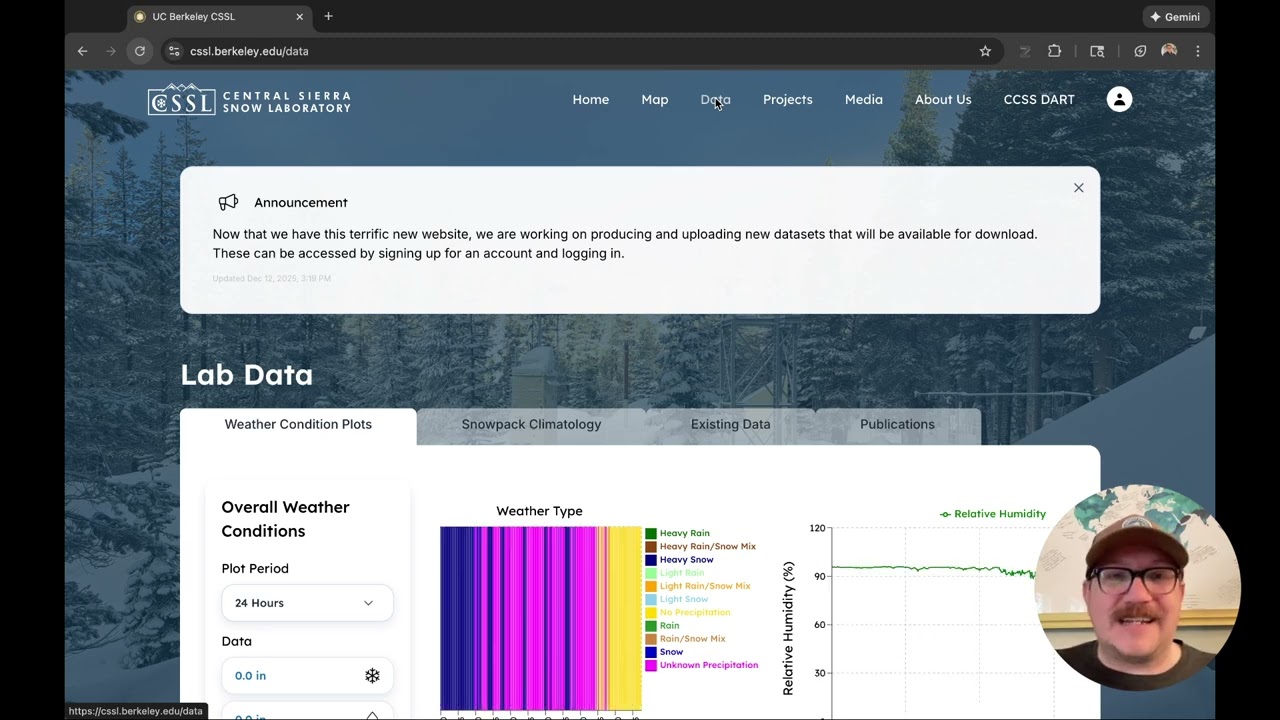Open the tab search icon in toolbar

point(1097,51)
